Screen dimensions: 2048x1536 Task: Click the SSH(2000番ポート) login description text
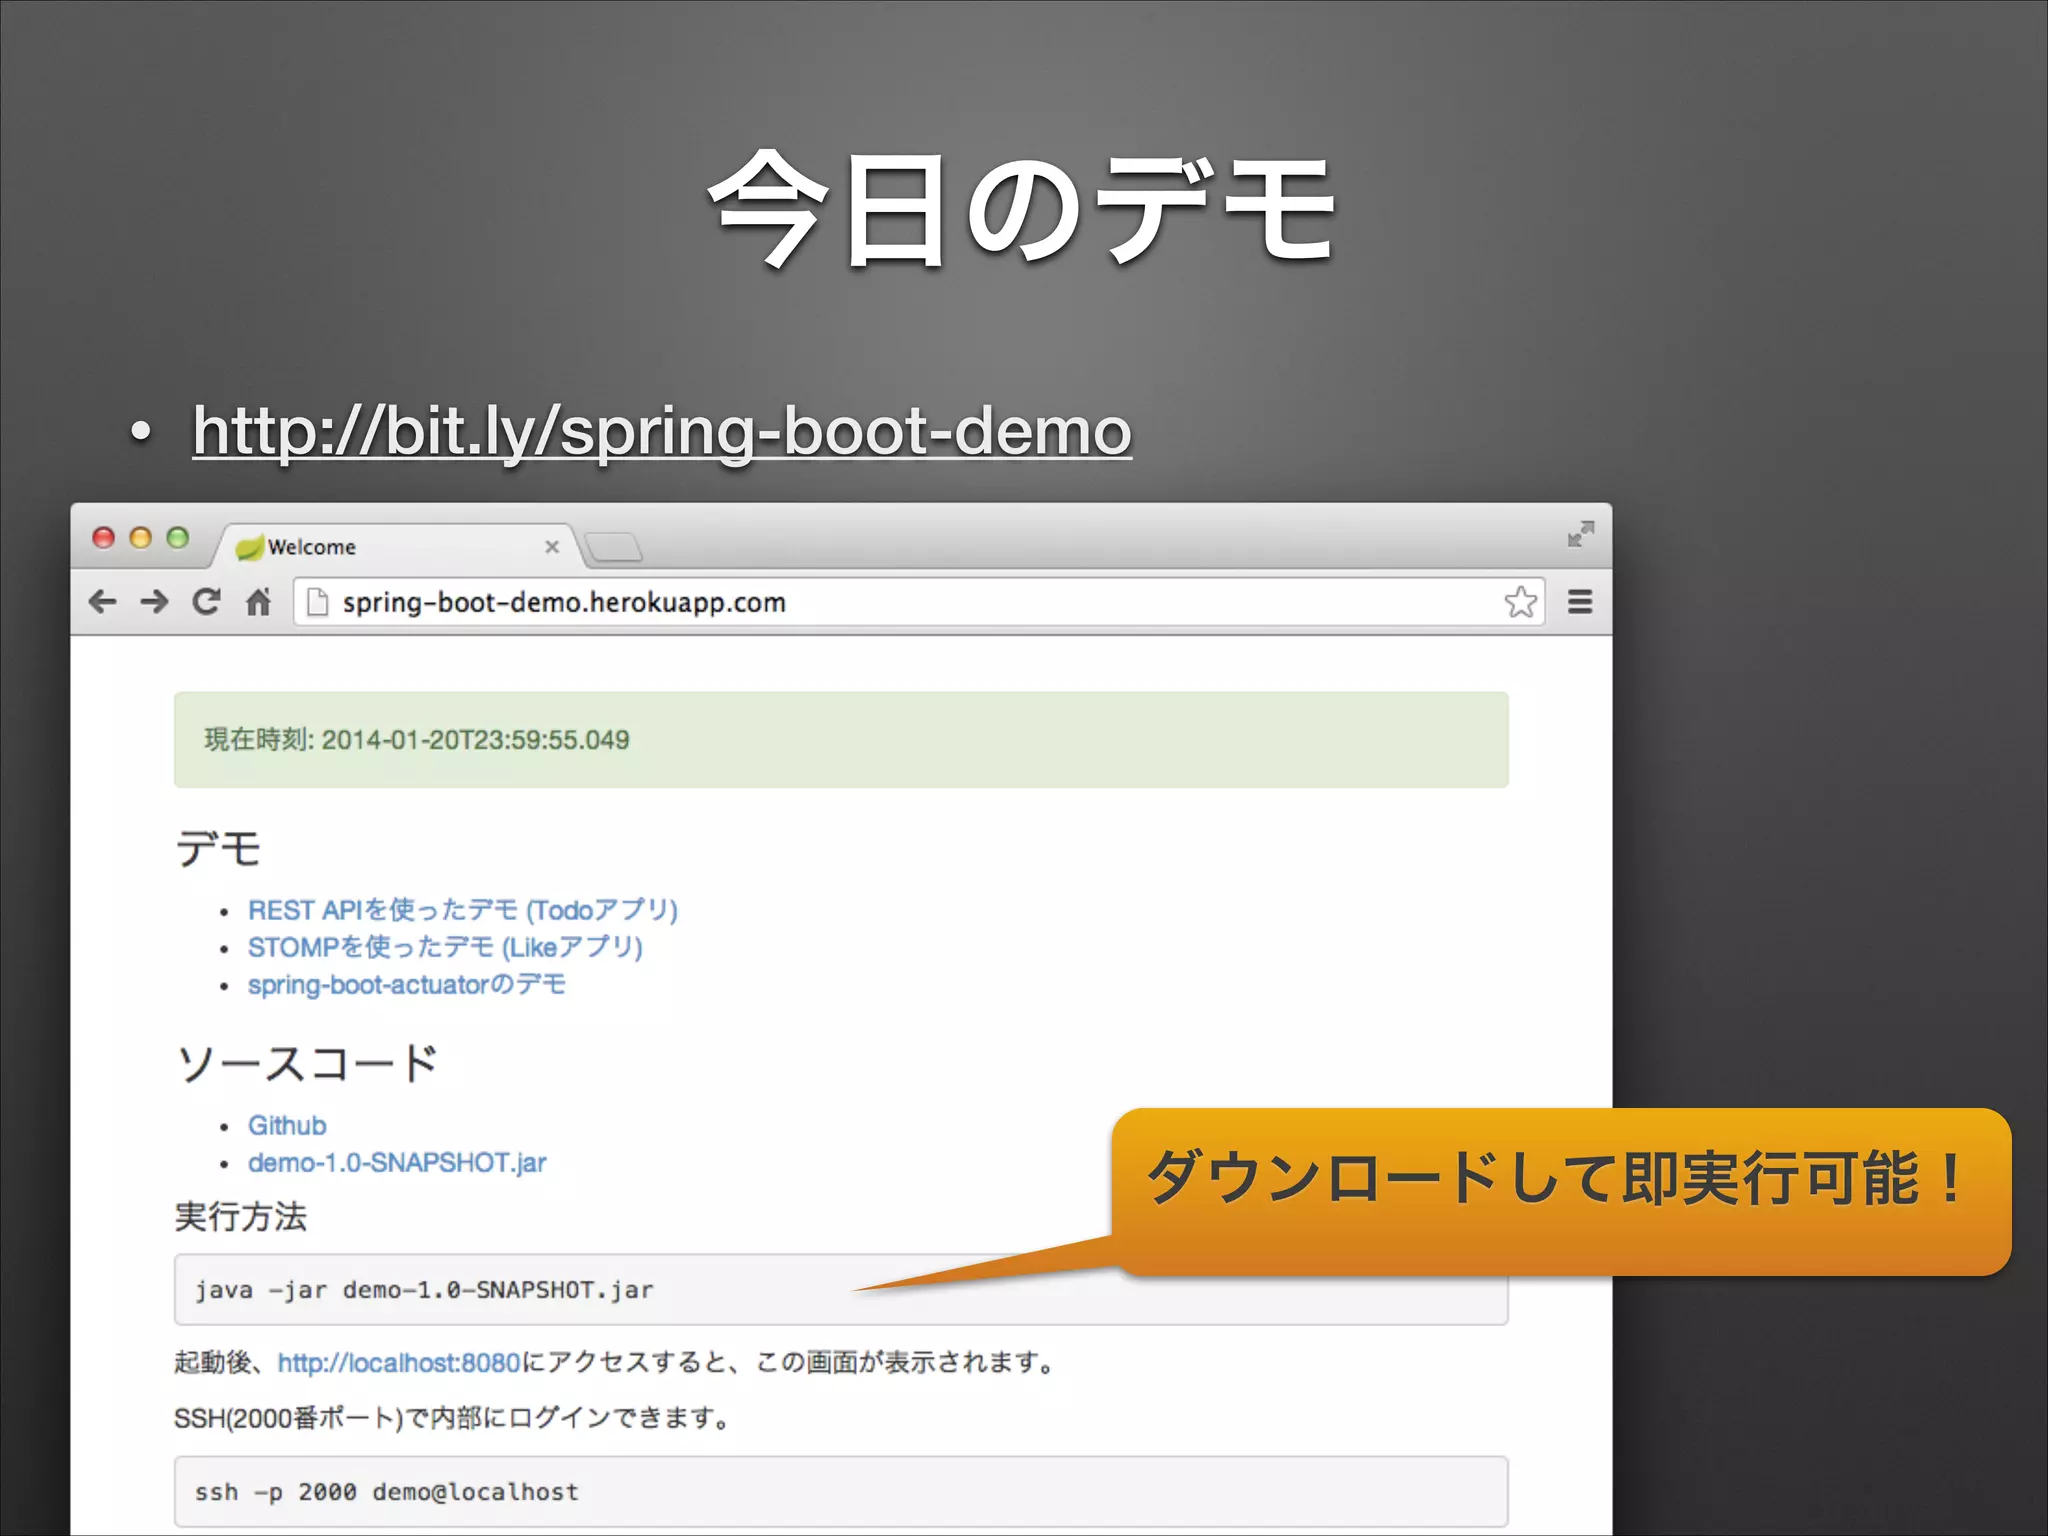pos(454,1418)
